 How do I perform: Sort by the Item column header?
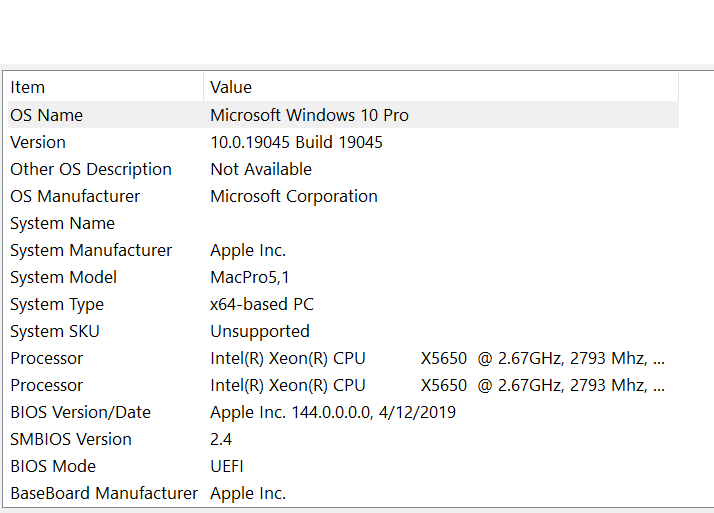point(106,87)
